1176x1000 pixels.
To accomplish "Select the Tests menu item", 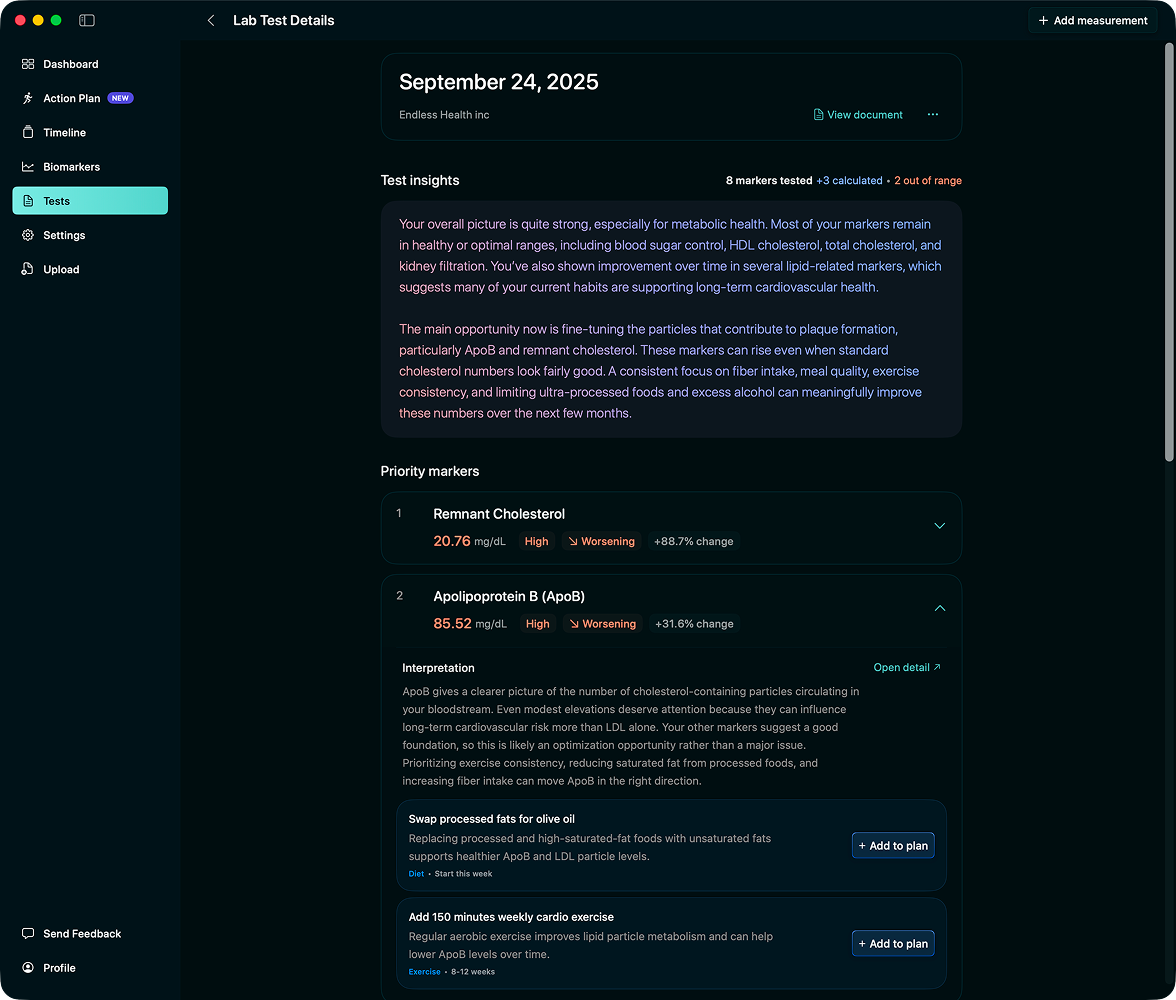I will tap(90, 200).
